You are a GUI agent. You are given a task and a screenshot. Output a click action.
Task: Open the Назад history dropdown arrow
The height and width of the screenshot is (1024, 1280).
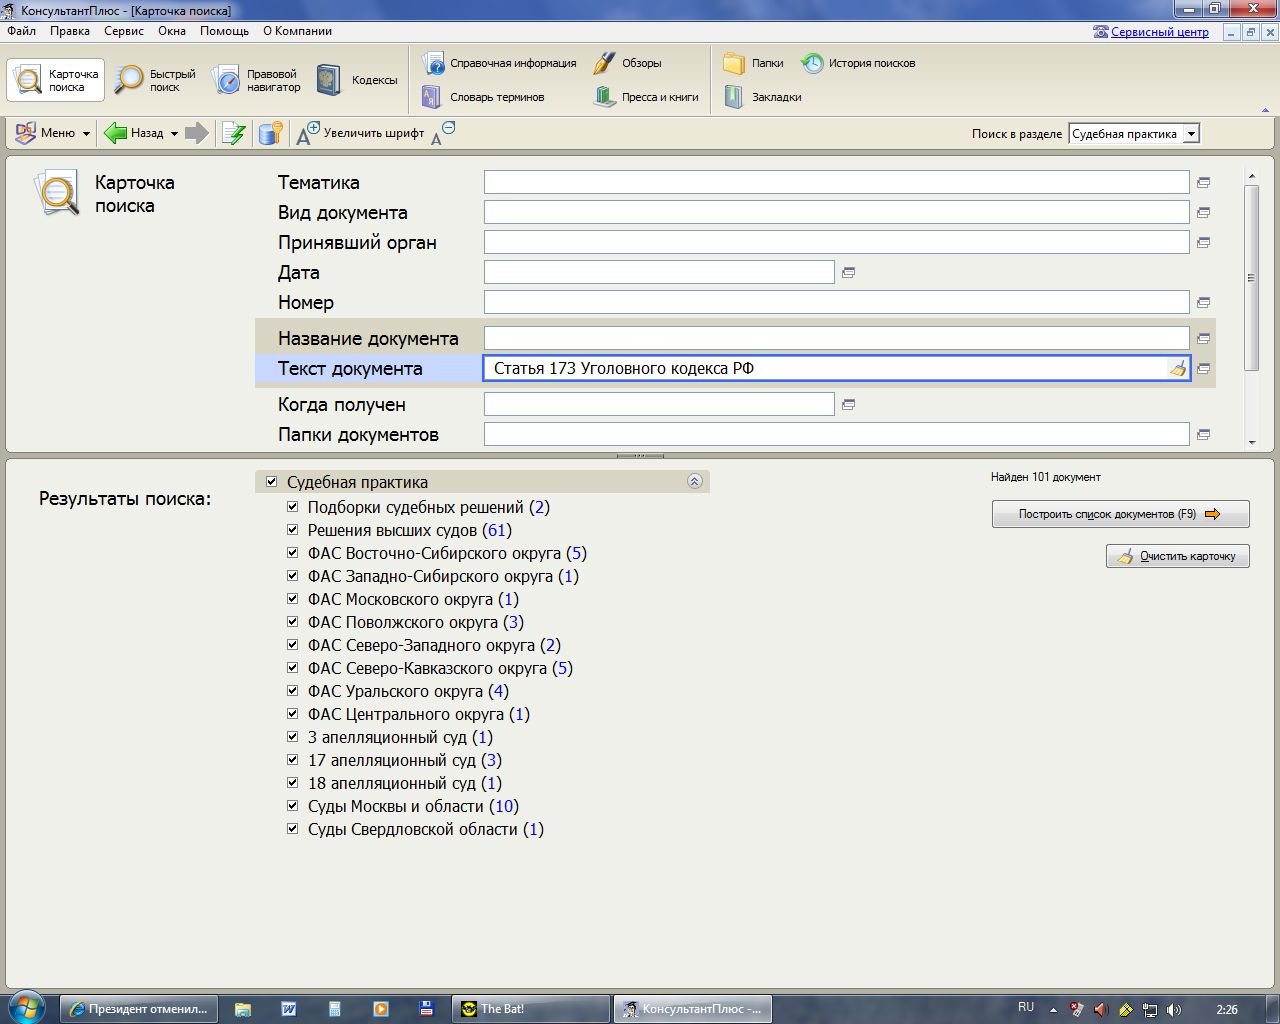click(174, 133)
